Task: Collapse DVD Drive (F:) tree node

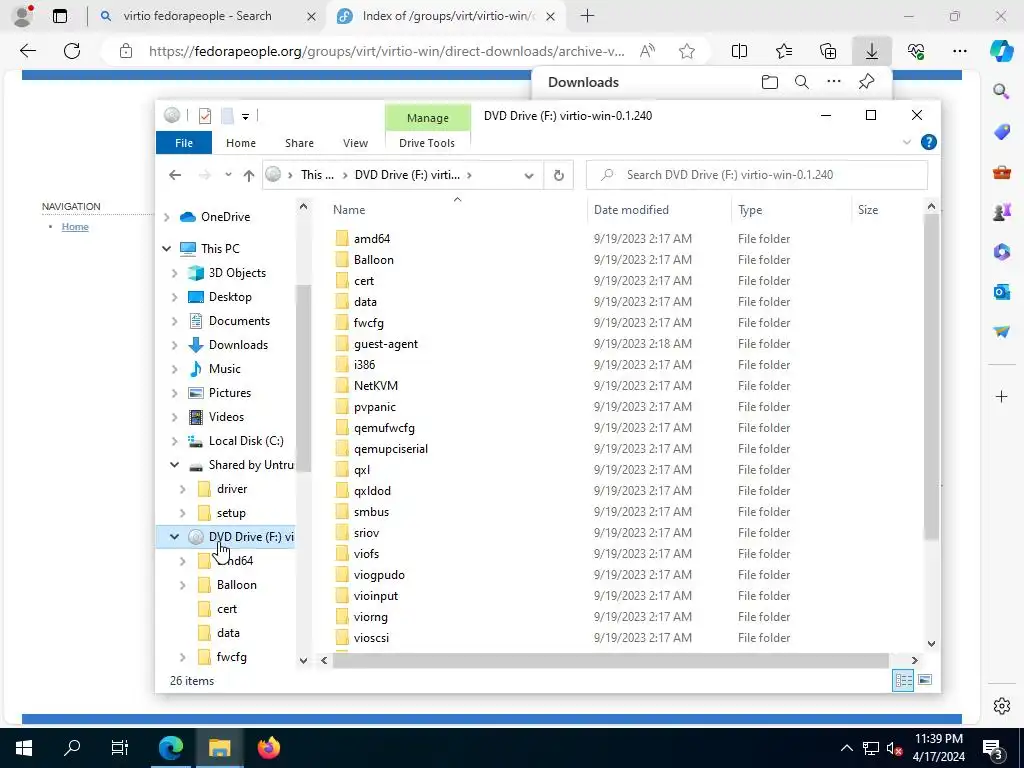Action: 174,537
